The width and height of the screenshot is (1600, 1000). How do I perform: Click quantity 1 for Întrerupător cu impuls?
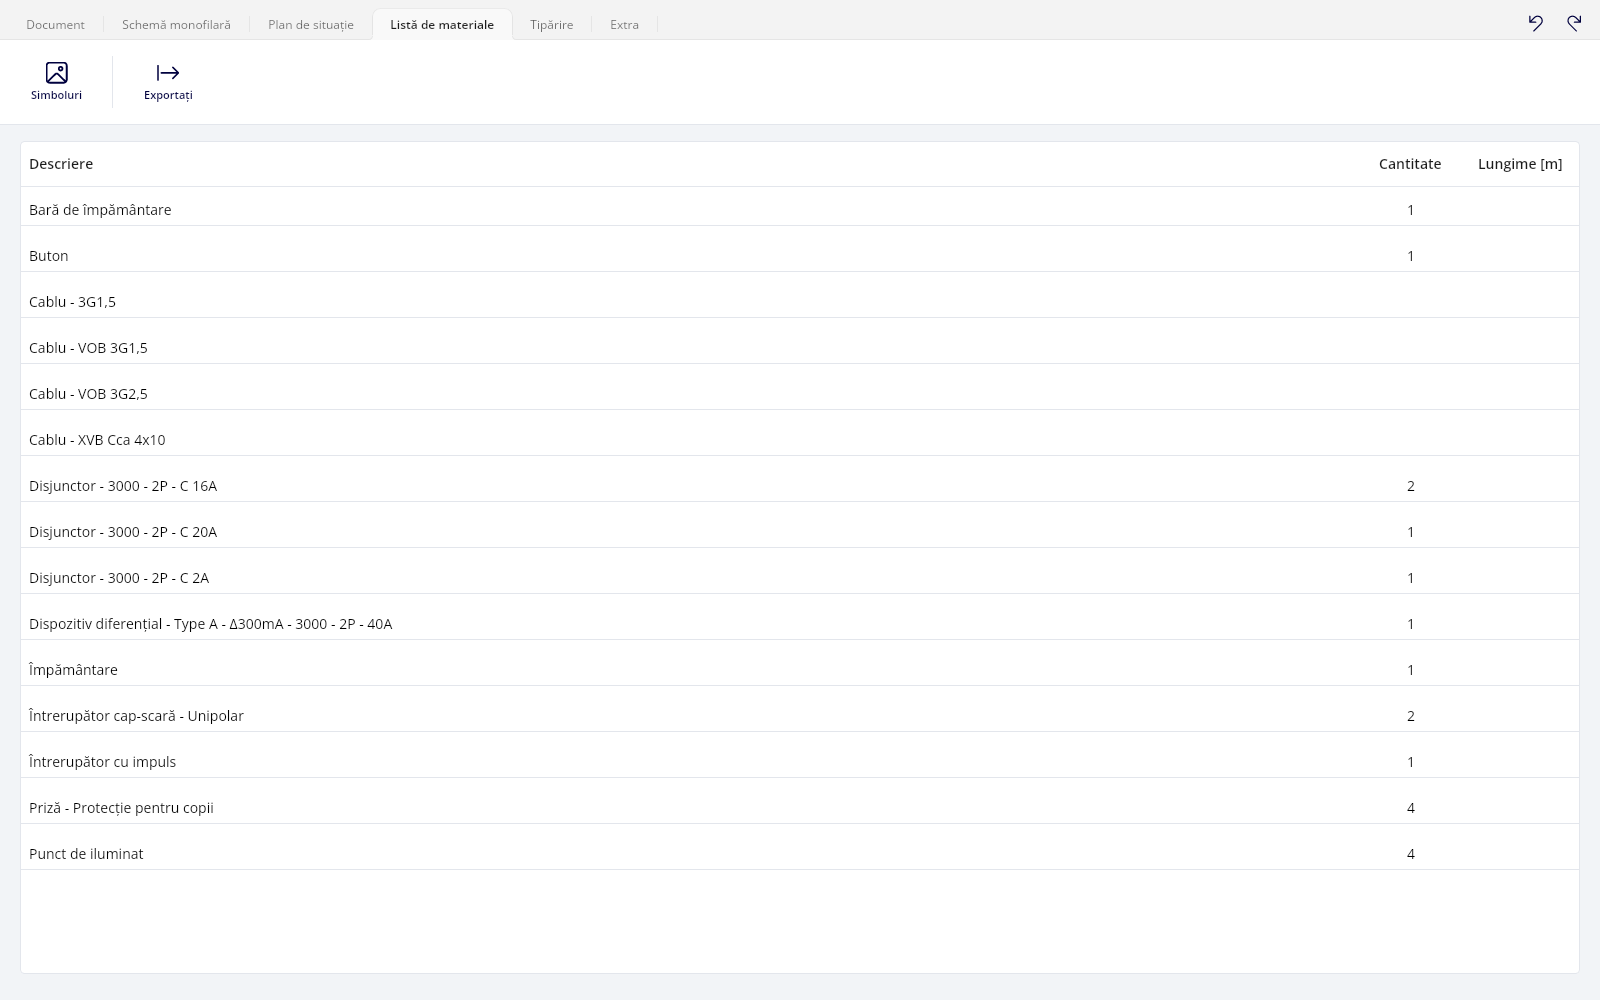(x=1411, y=762)
